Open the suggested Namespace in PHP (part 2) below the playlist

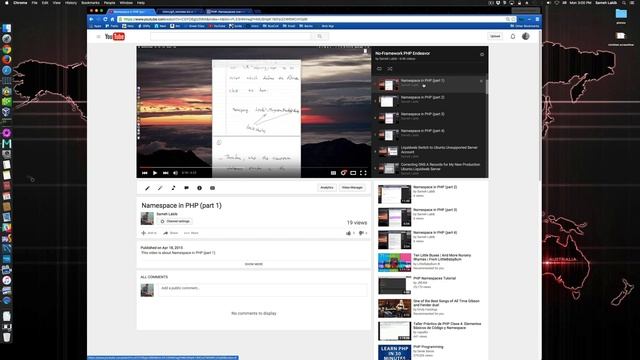(x=435, y=187)
